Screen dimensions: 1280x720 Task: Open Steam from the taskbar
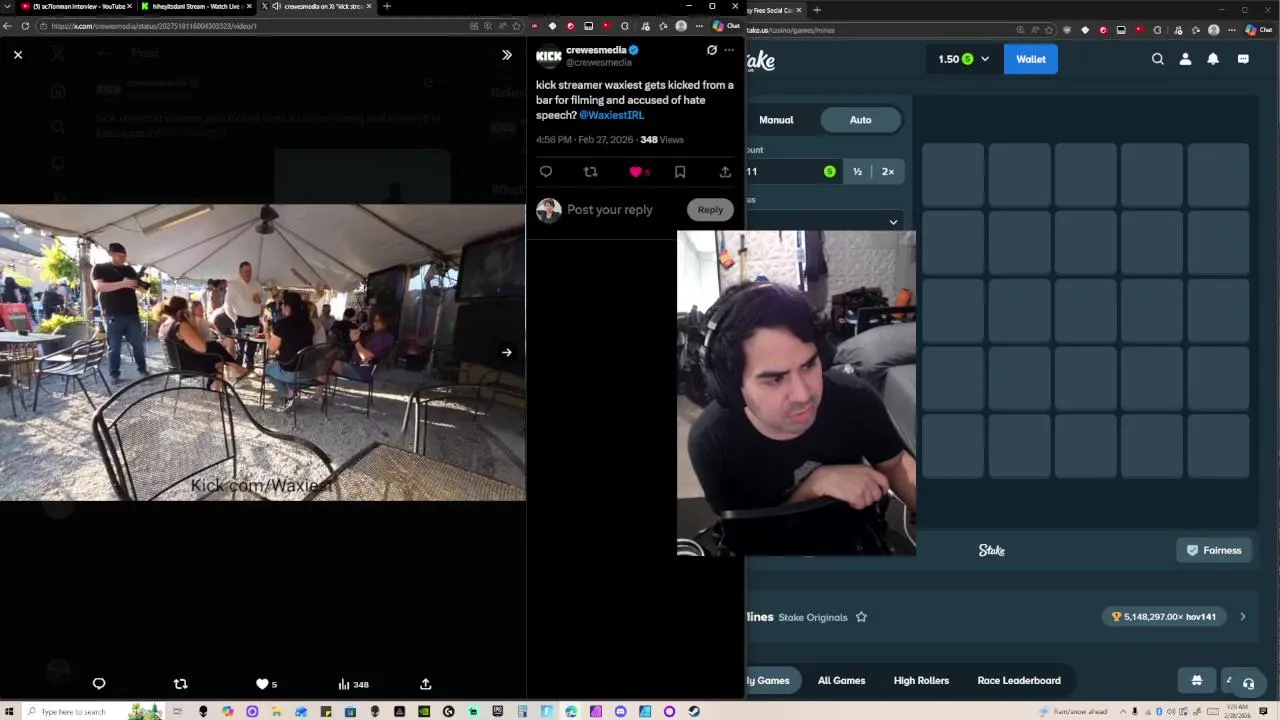(694, 712)
